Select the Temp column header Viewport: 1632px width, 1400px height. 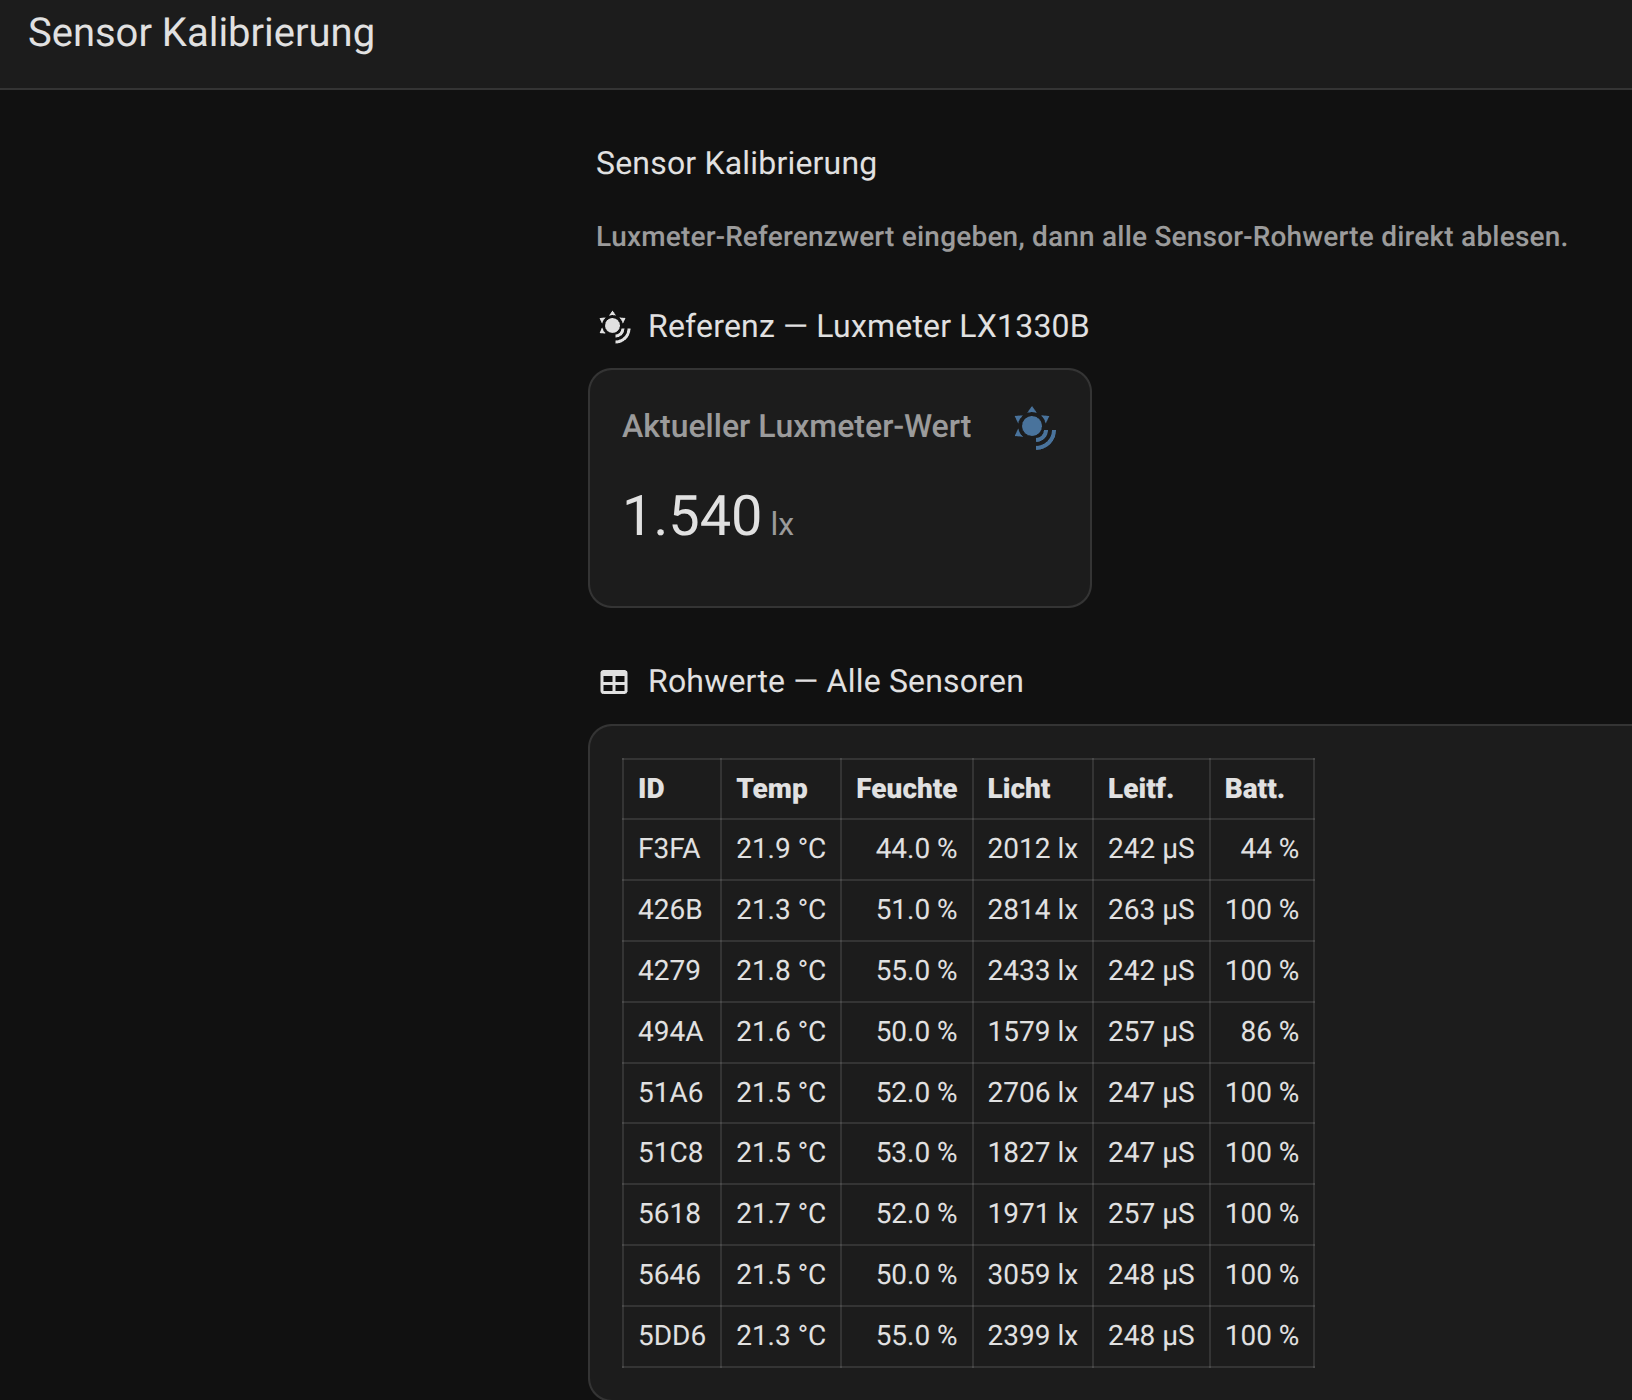771,789
